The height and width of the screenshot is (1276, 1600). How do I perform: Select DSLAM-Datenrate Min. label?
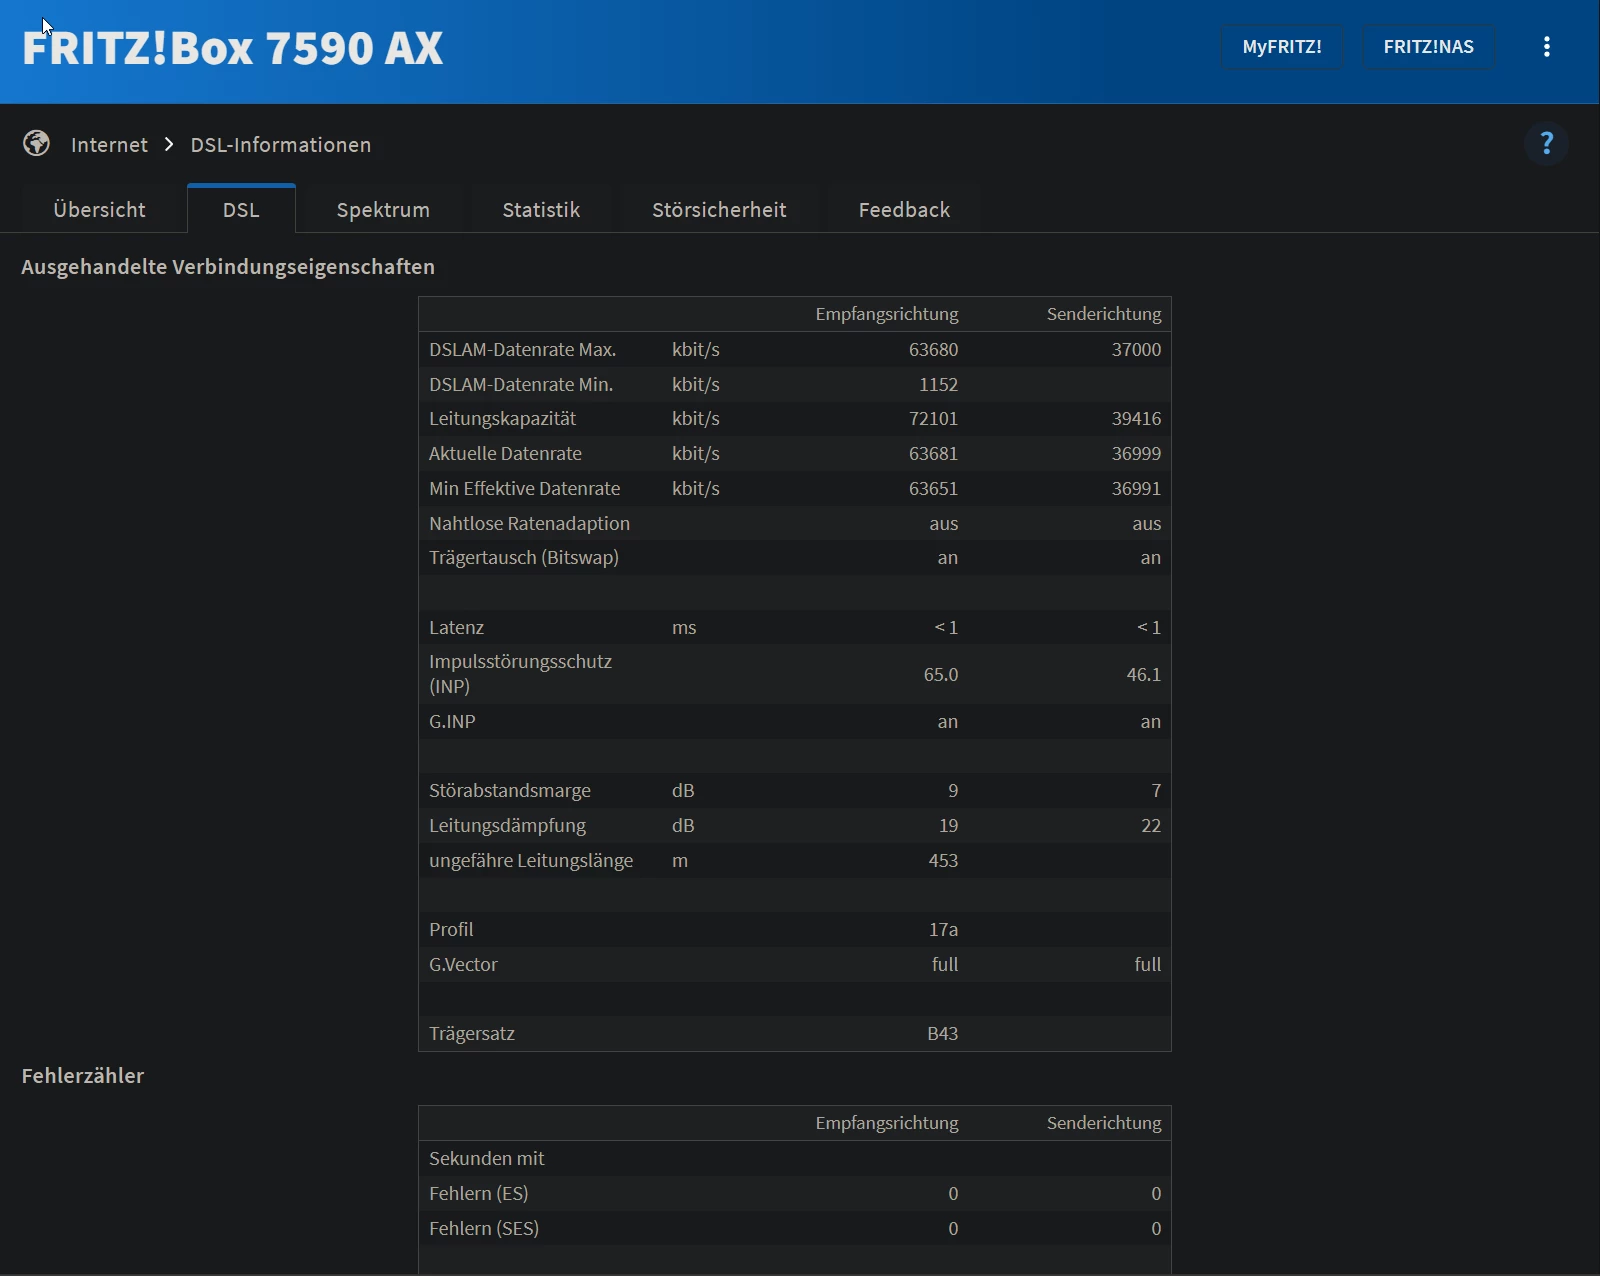(521, 385)
